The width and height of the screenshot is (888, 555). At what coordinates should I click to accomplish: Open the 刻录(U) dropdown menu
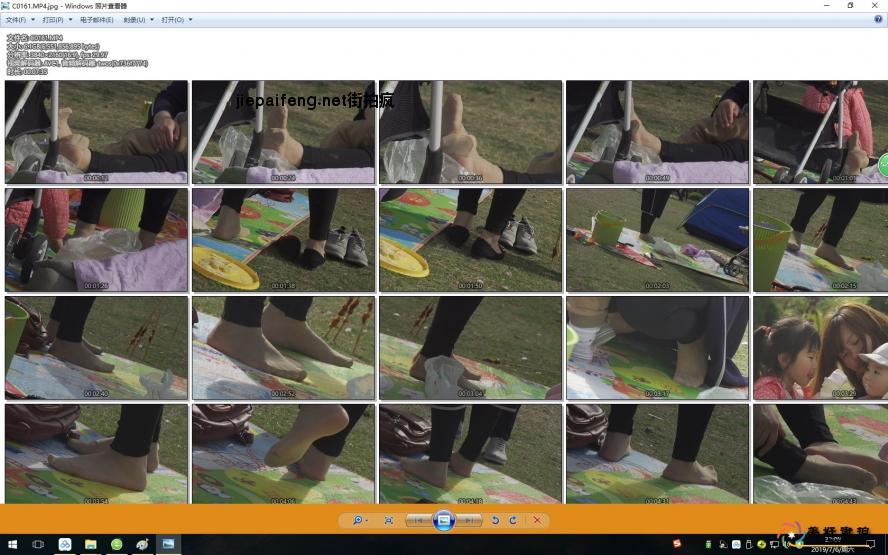point(135,19)
